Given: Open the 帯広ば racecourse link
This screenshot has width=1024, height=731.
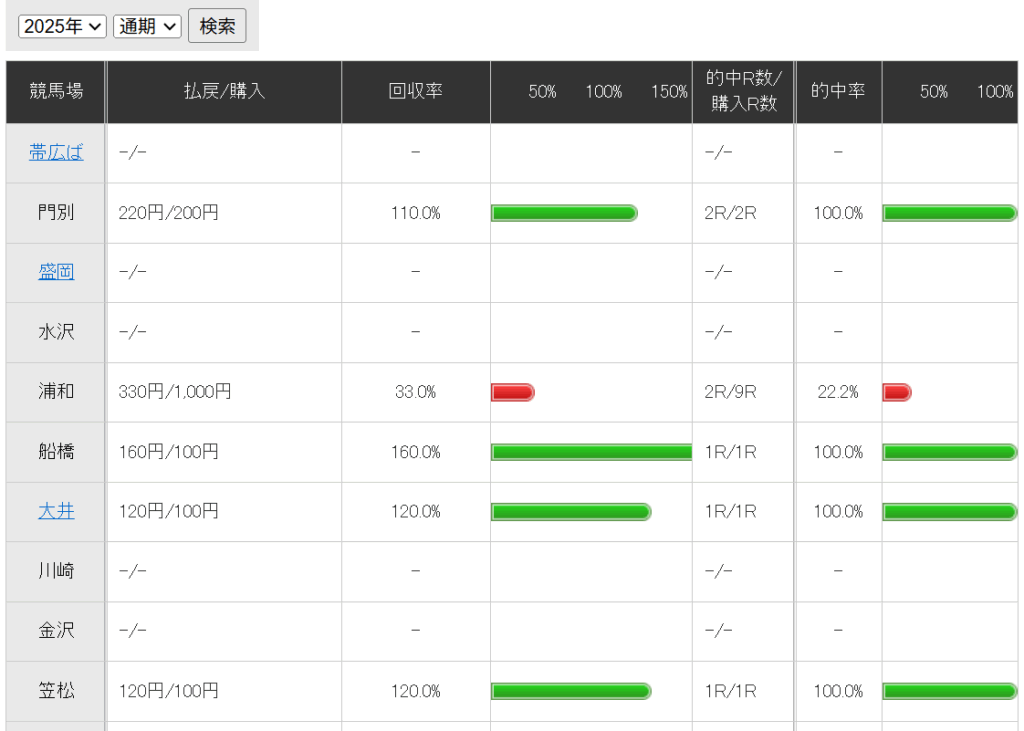Looking at the screenshot, I should [x=56, y=153].
